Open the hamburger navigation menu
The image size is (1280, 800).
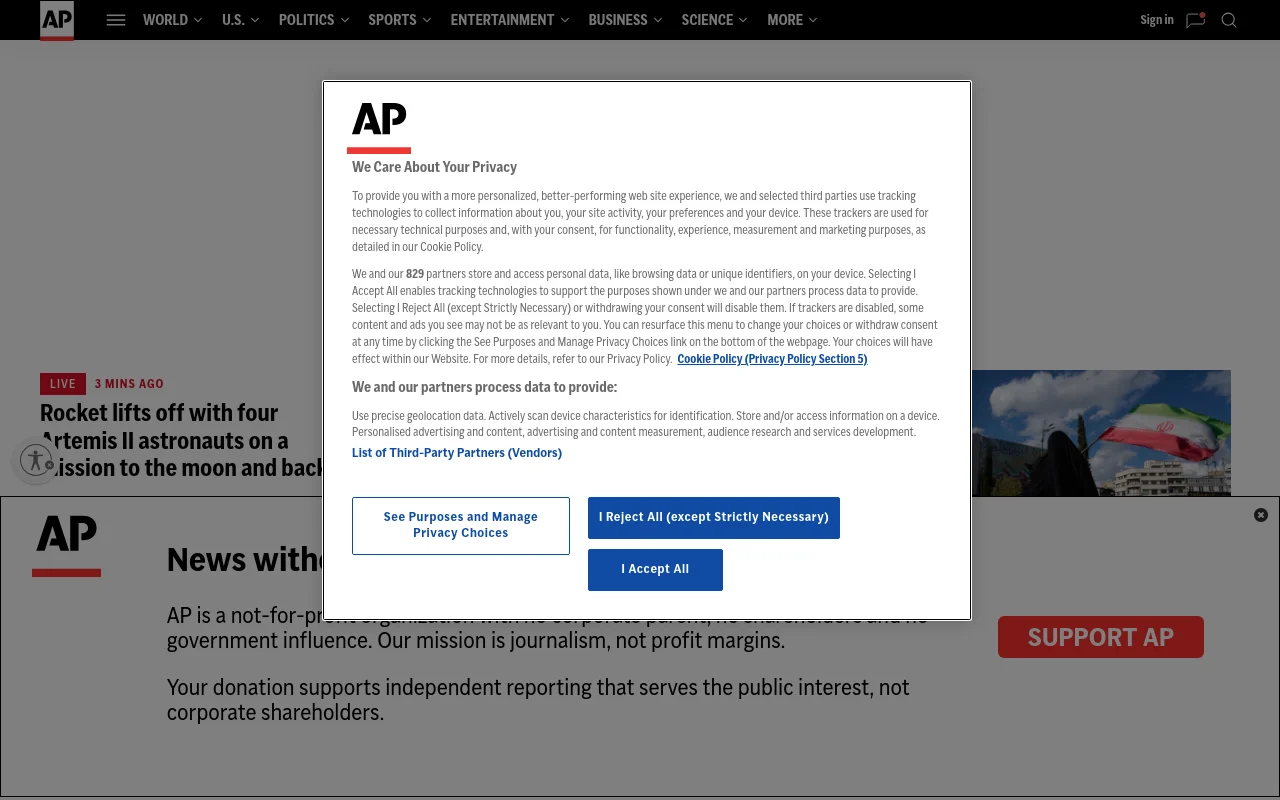click(116, 20)
